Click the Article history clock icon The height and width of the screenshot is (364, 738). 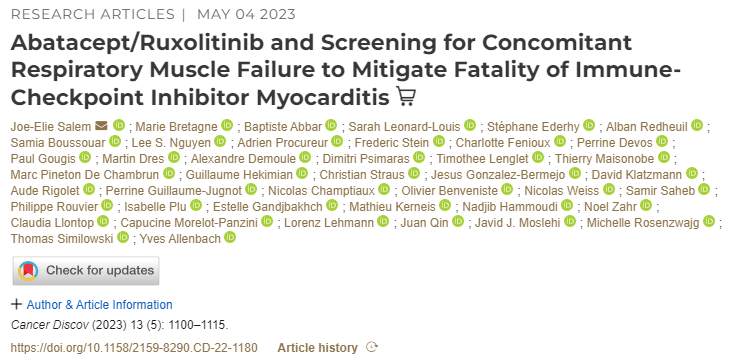tap(372, 348)
